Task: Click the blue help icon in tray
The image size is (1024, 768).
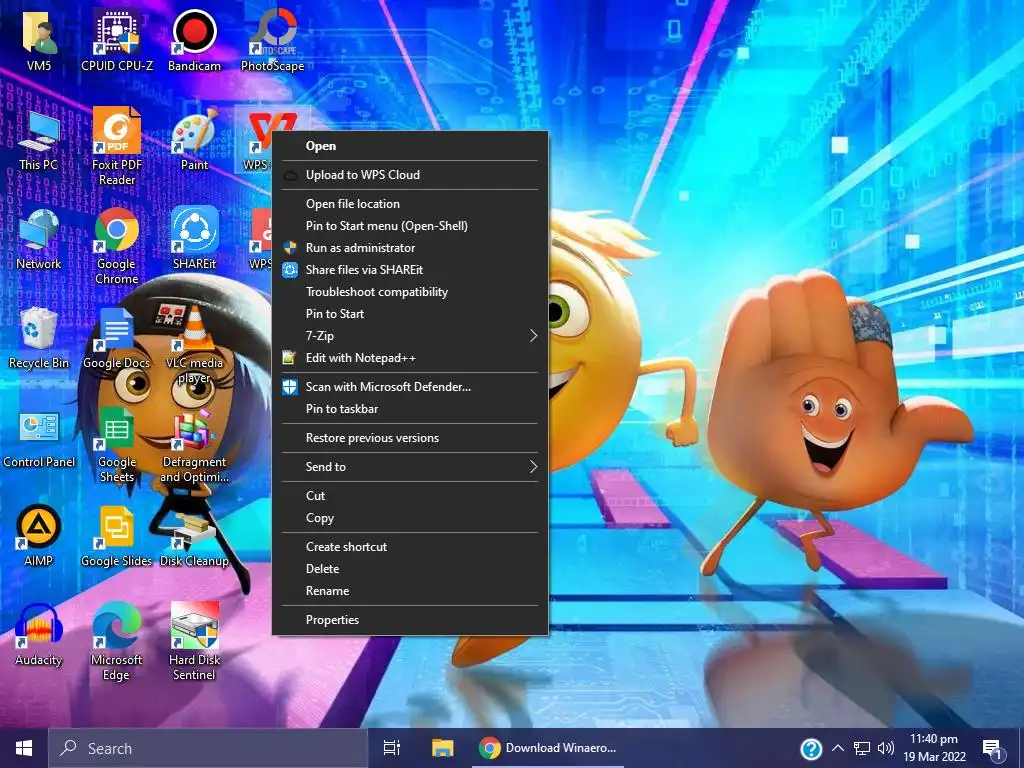Action: (x=811, y=748)
